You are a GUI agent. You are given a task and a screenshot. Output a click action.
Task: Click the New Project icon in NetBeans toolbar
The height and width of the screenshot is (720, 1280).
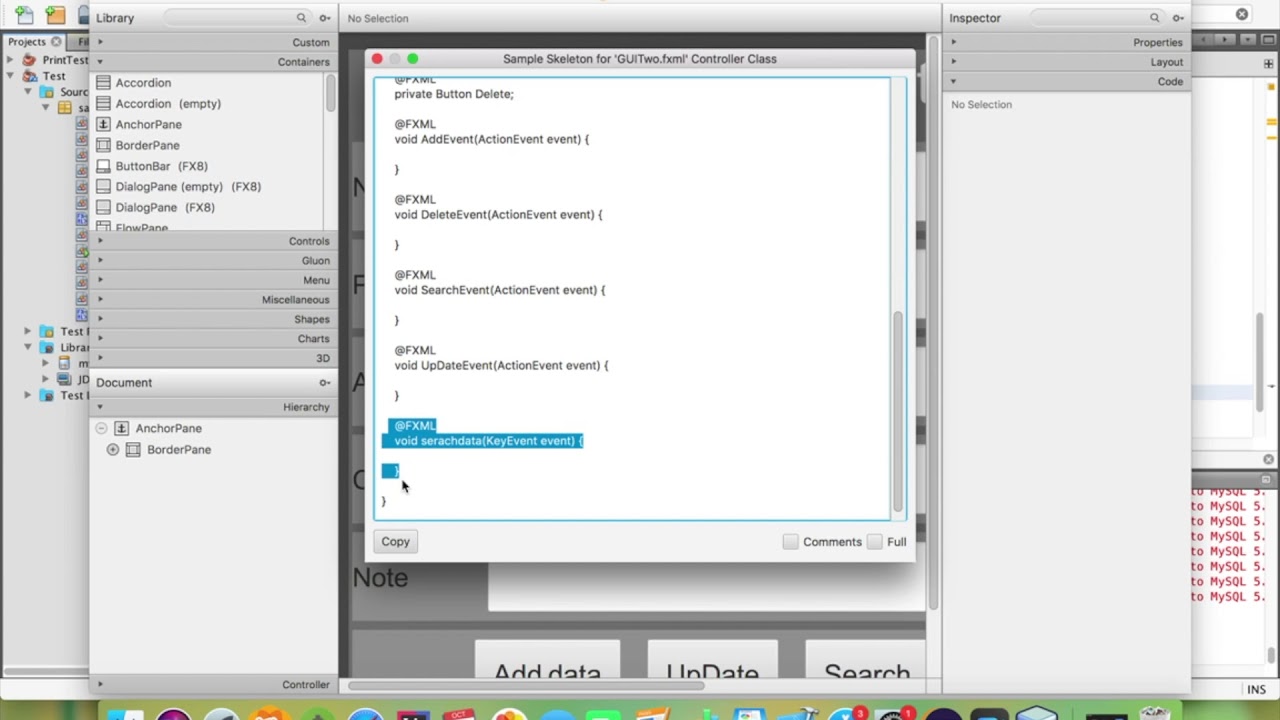click(x=56, y=15)
